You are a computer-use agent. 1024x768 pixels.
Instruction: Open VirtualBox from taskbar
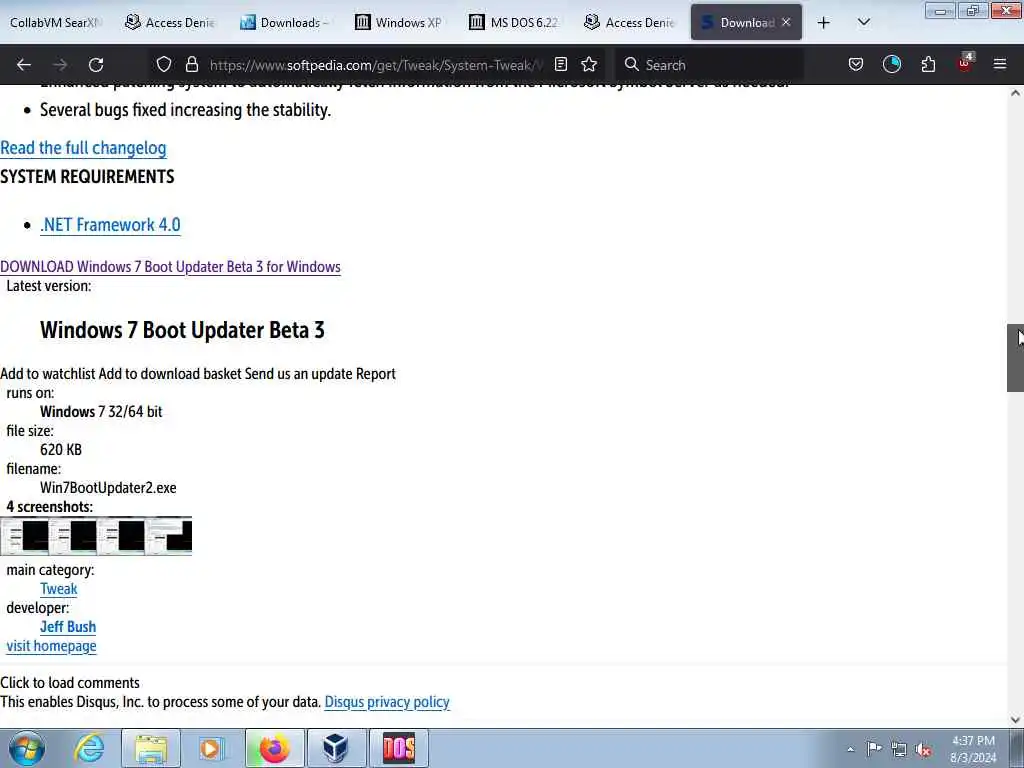click(336, 748)
